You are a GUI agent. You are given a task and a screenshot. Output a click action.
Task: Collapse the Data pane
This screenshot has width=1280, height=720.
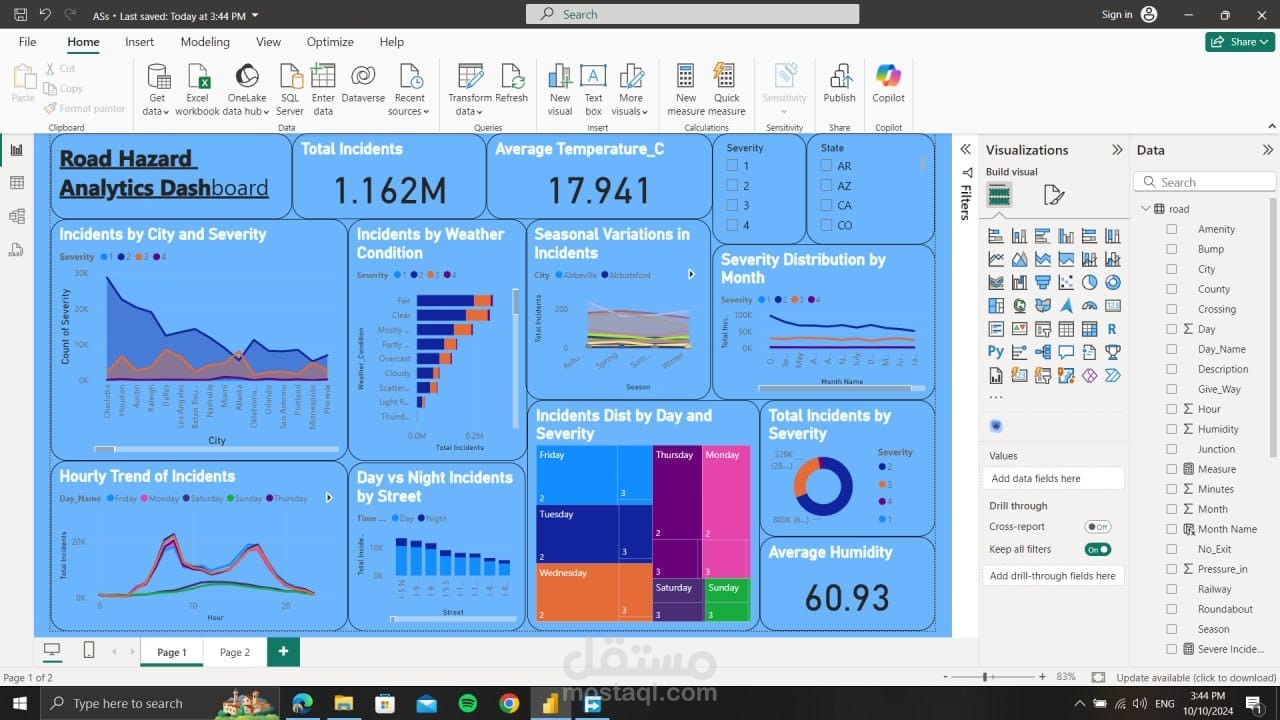pos(1268,150)
